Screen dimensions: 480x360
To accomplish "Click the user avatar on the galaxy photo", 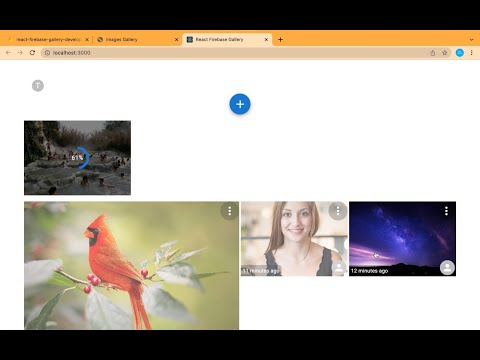I will [447, 267].
